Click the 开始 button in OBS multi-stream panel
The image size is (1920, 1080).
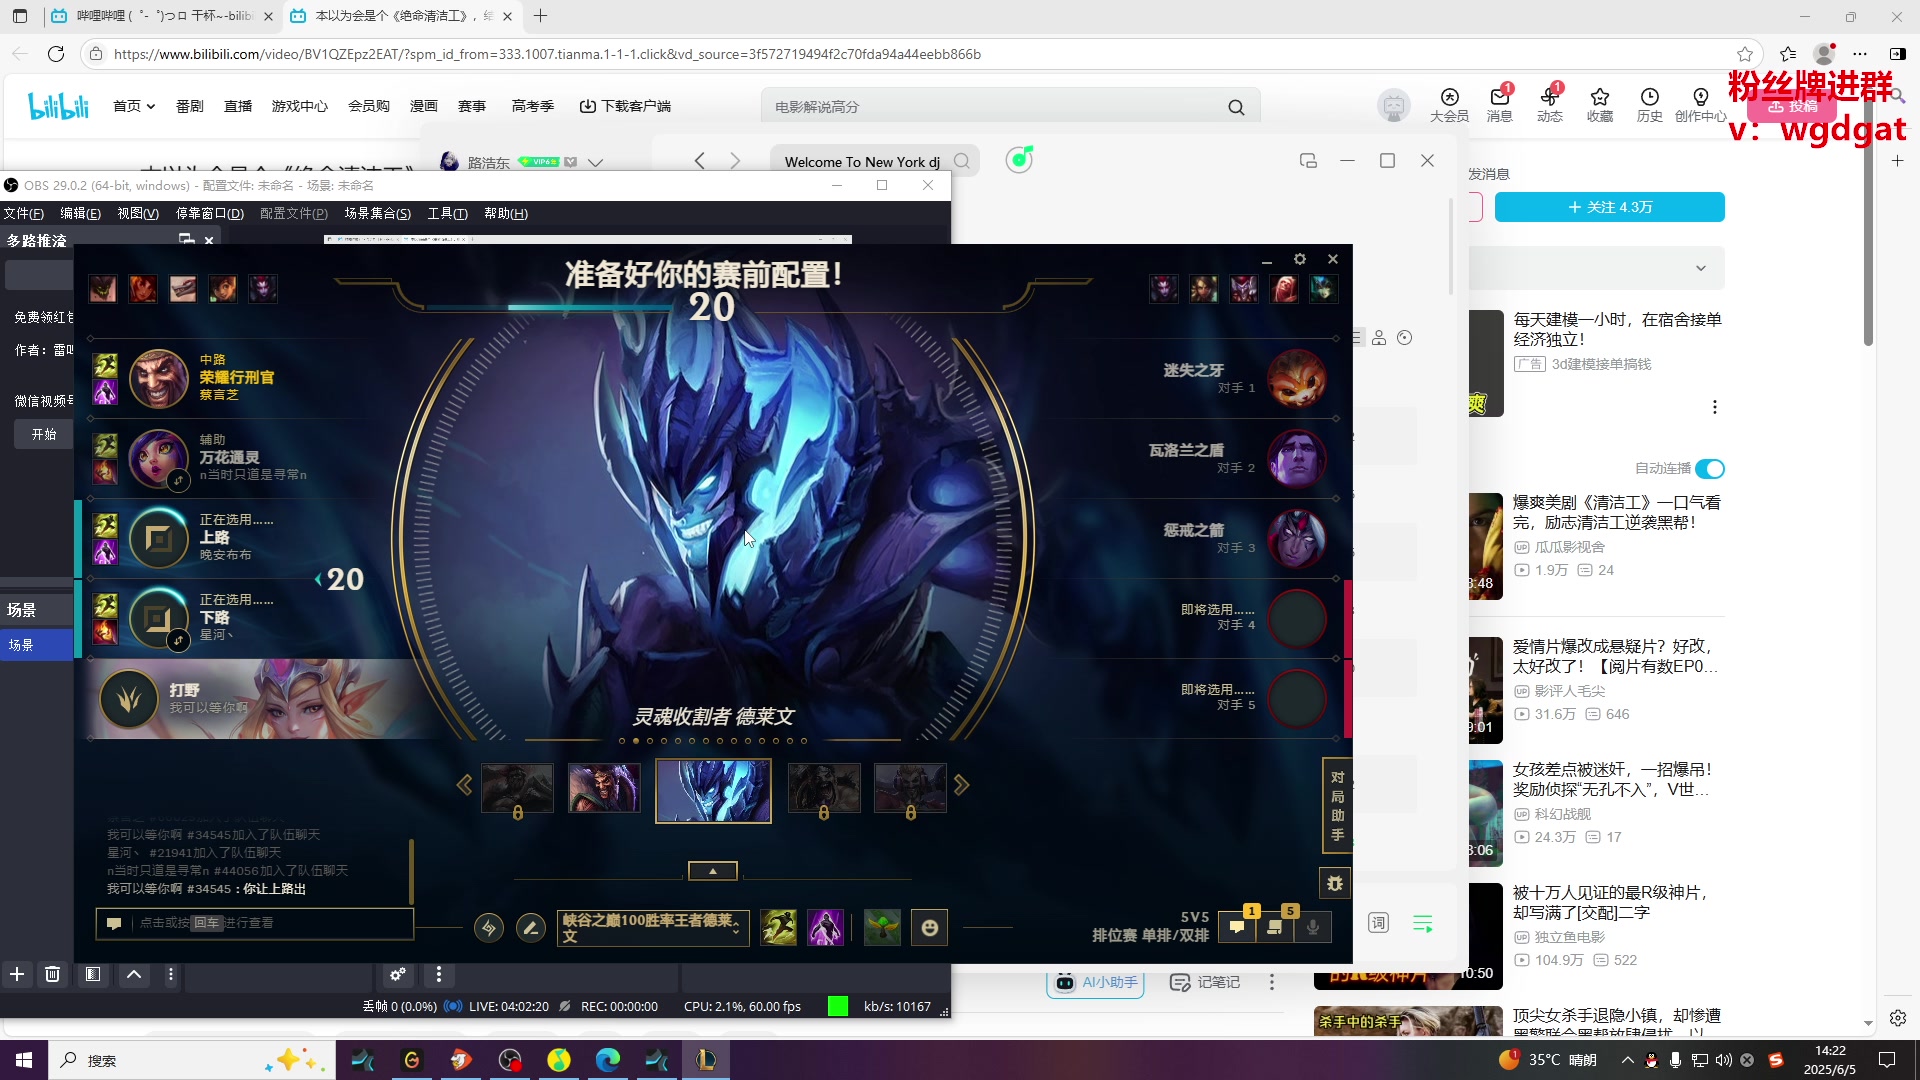pyautogui.click(x=43, y=435)
